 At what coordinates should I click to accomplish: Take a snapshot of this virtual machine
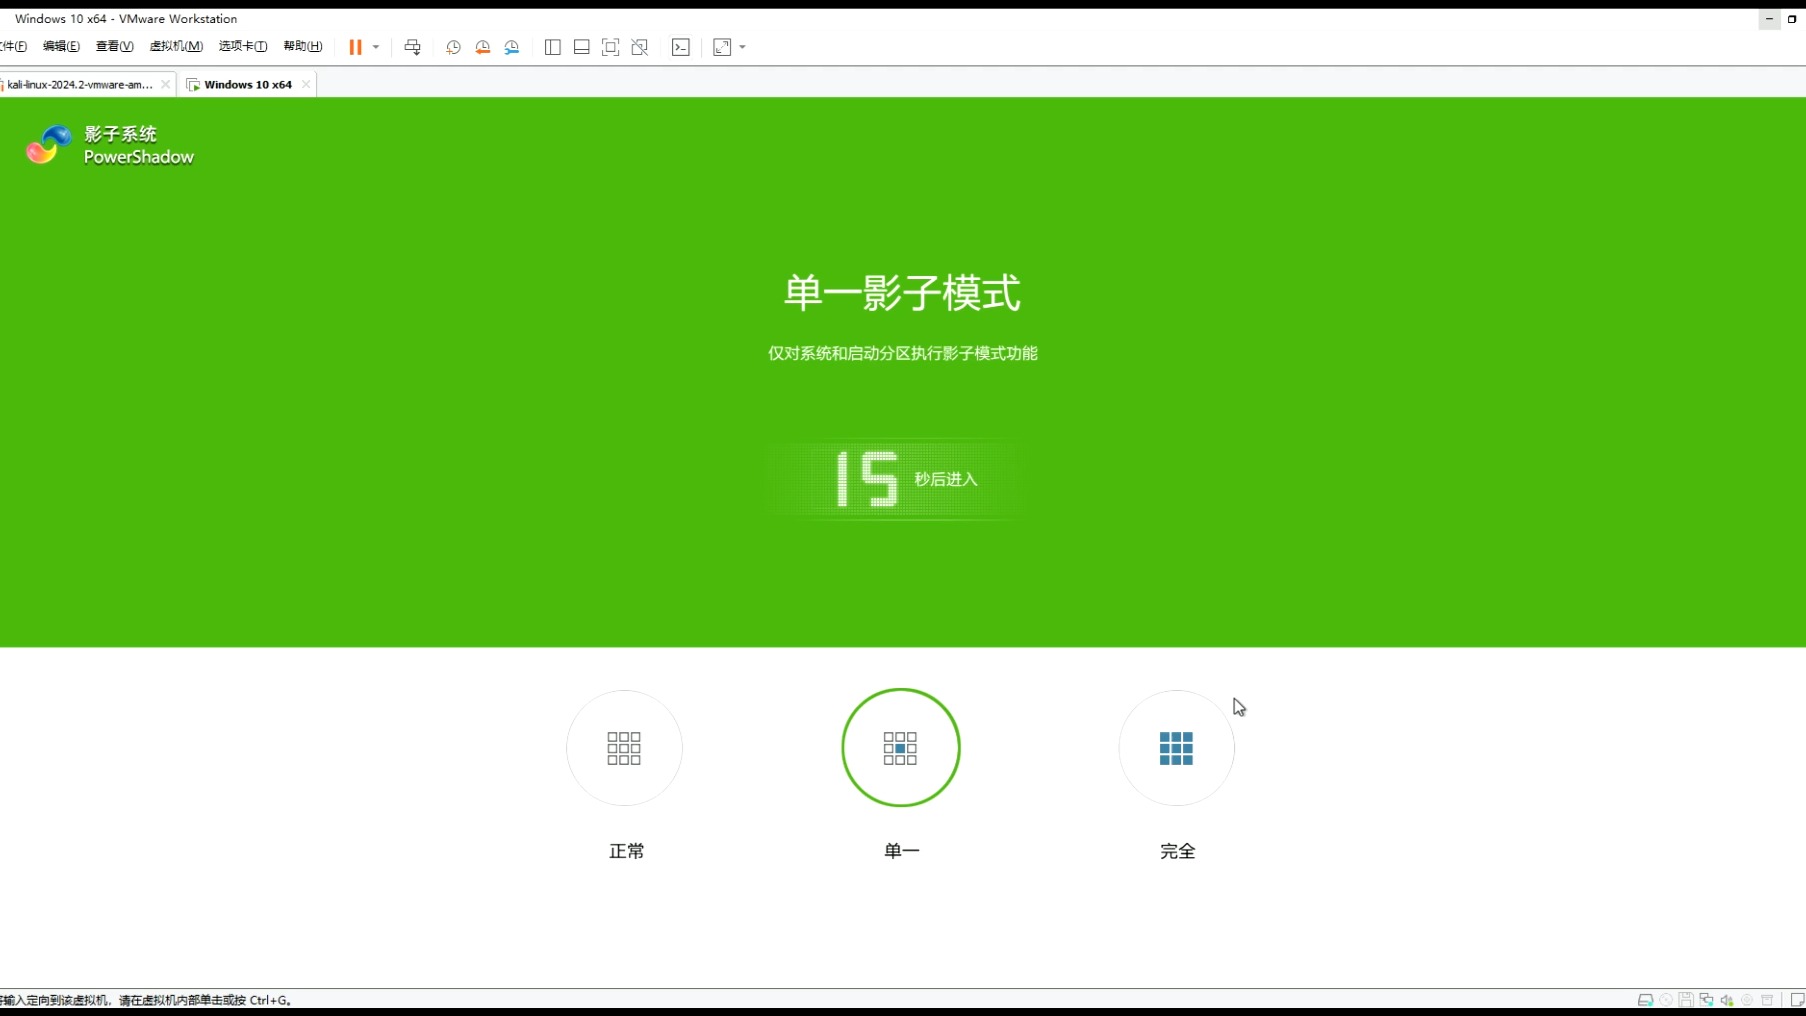click(453, 47)
